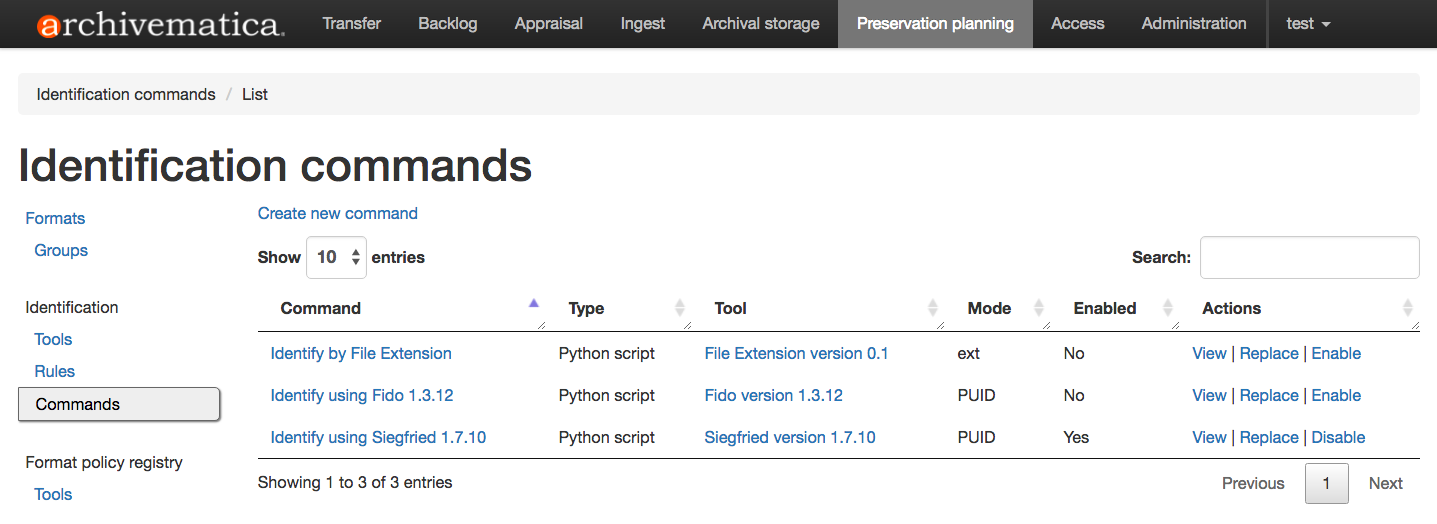Expand the test user menu
1437x524 pixels.
point(1308,24)
